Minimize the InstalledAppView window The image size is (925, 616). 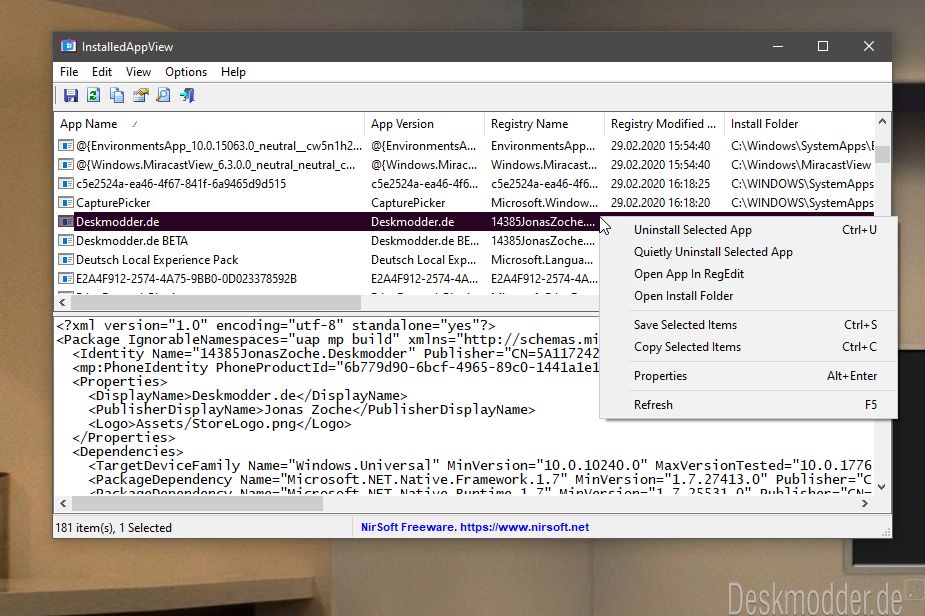tap(778, 46)
